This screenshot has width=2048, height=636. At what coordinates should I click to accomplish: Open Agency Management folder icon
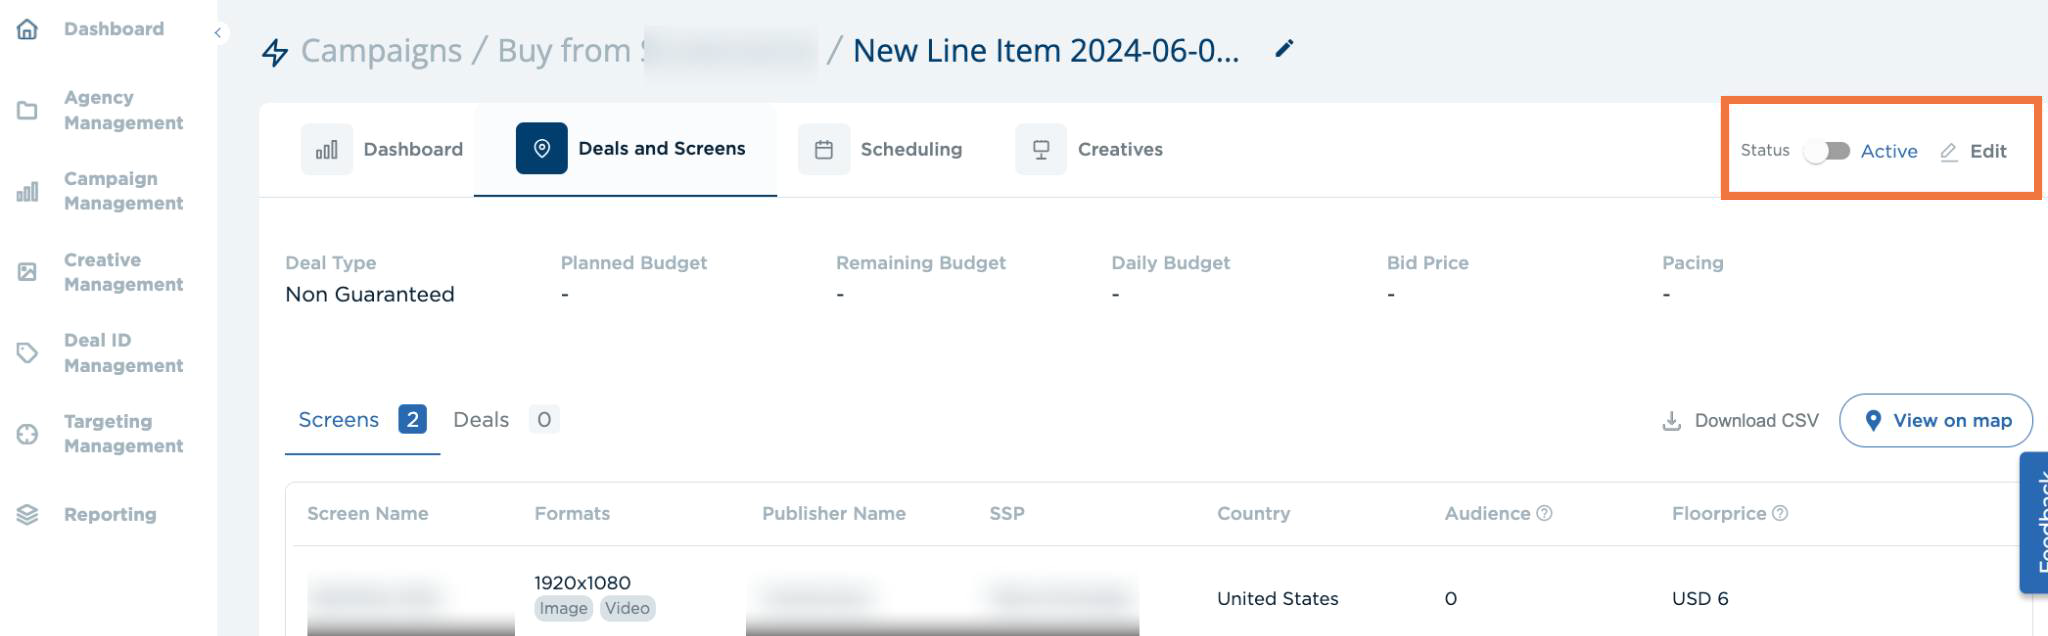point(27,110)
